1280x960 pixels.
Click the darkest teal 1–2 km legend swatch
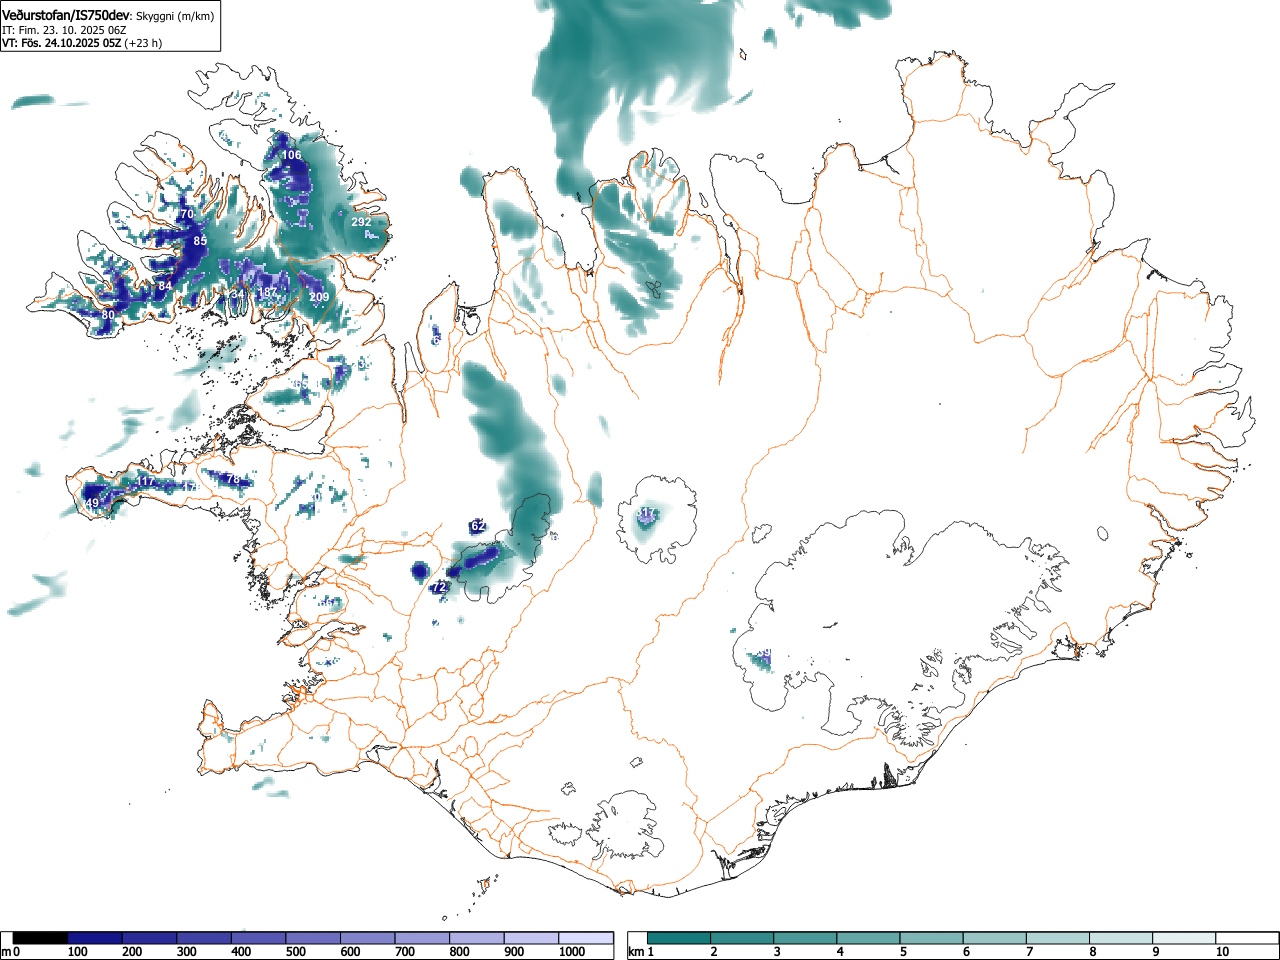pos(679,938)
